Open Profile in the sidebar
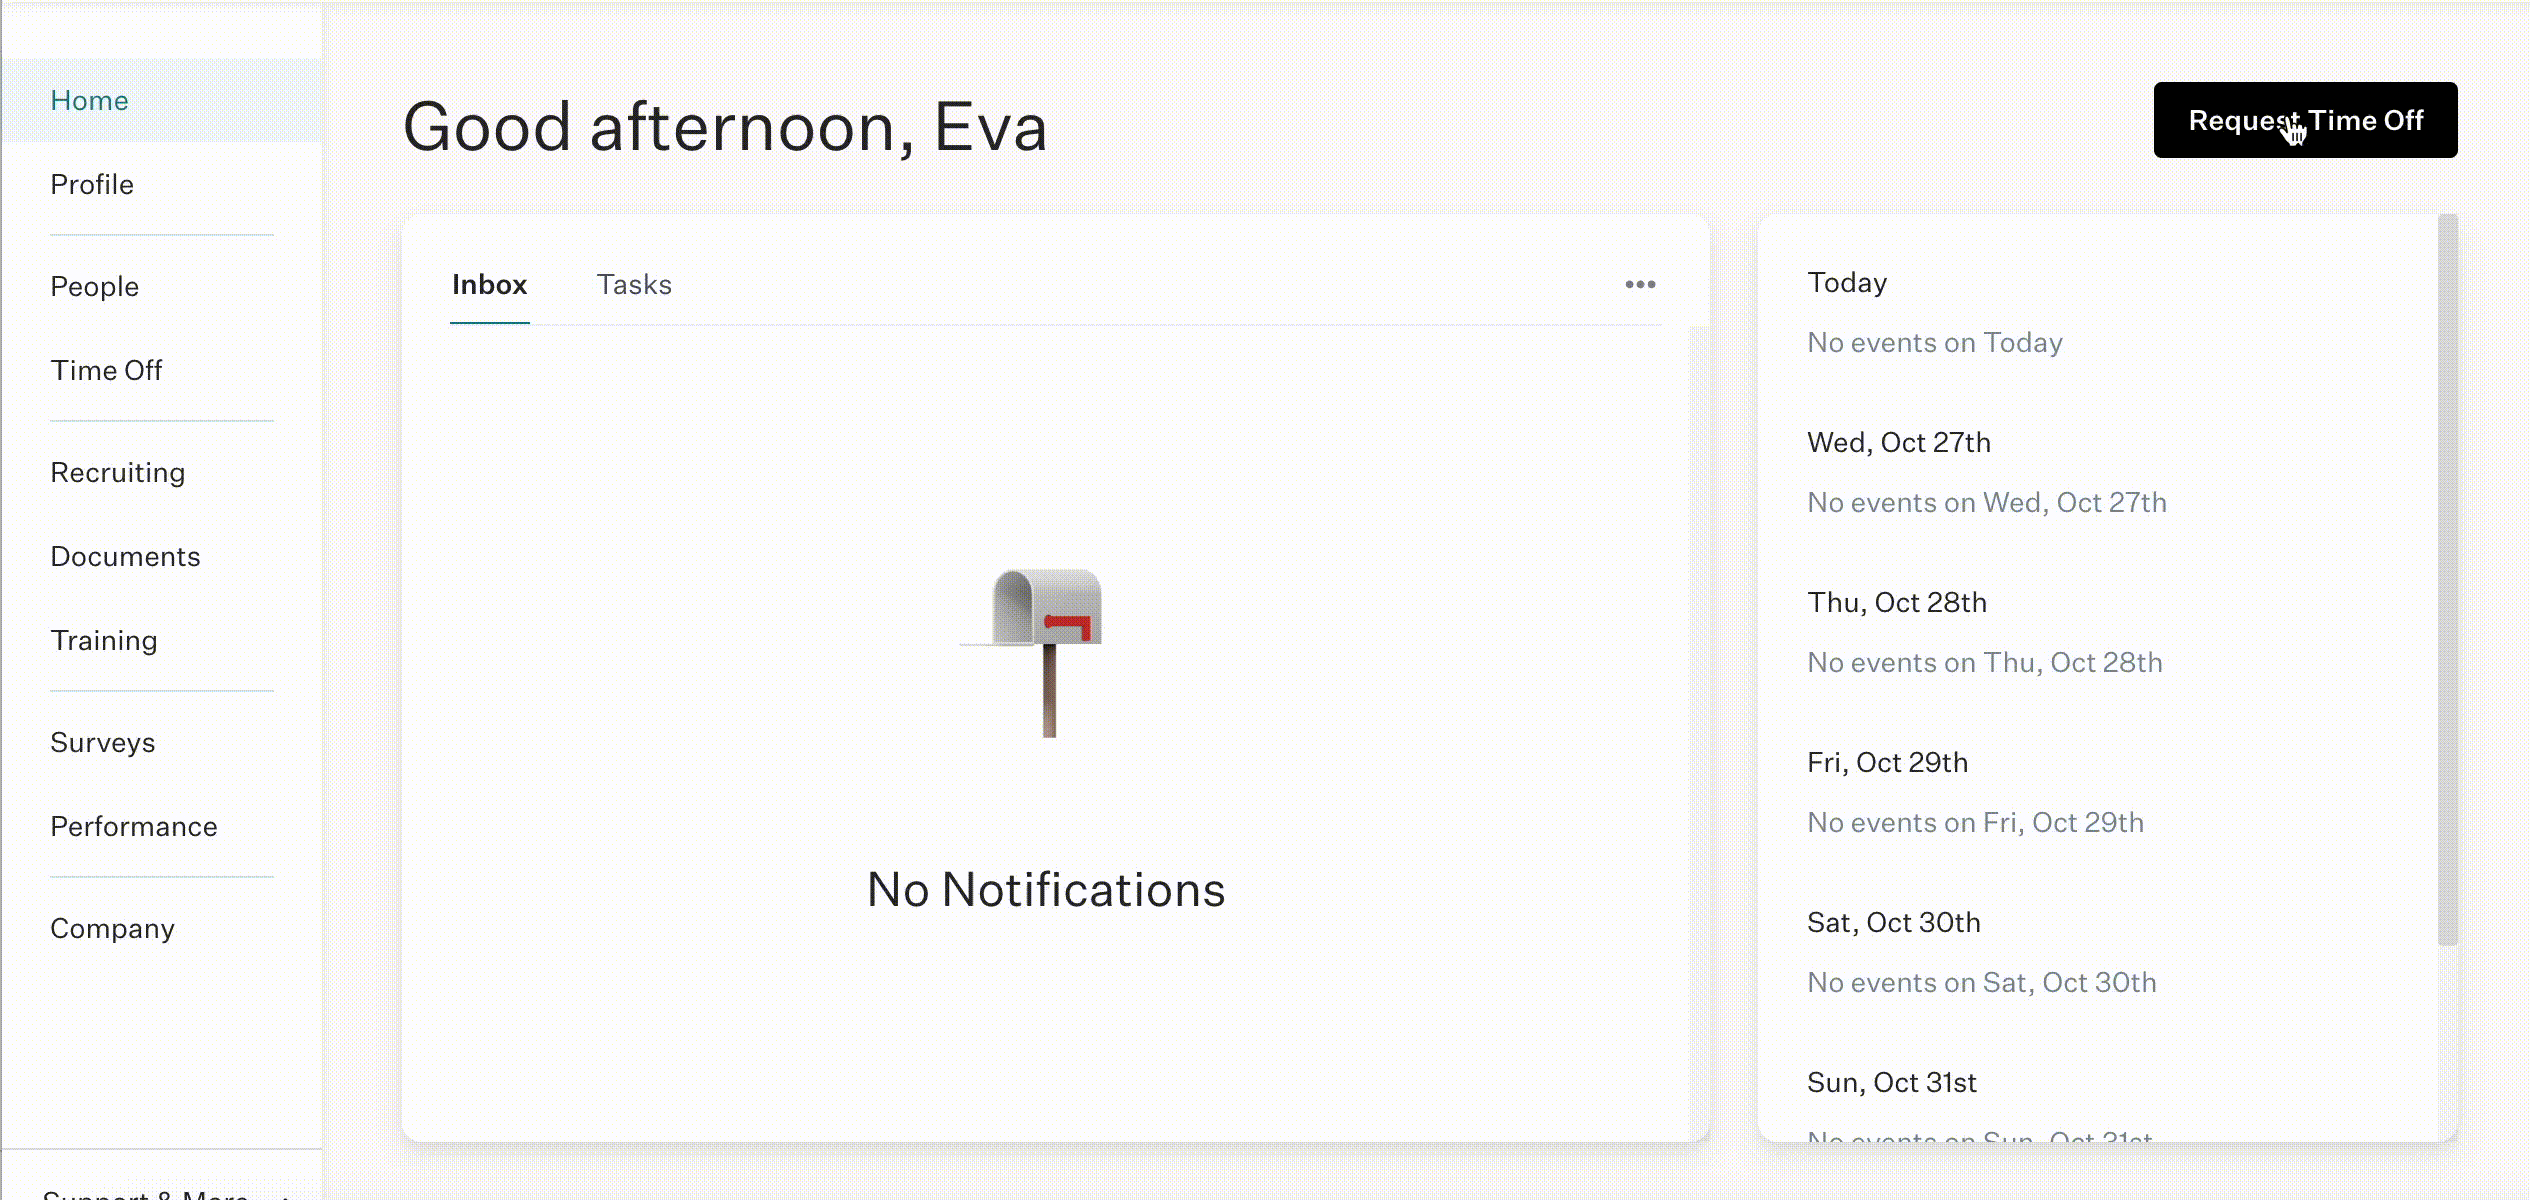 92,185
